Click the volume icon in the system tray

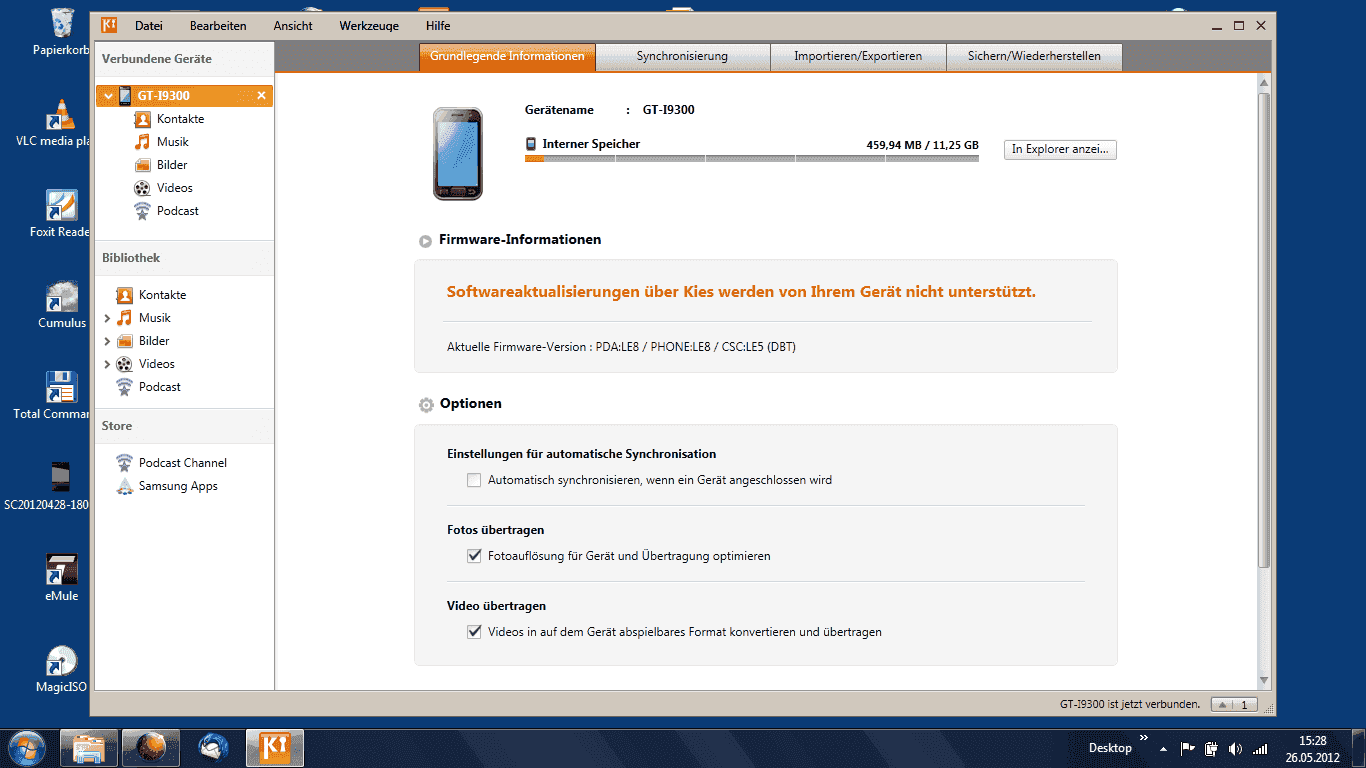coord(1236,748)
